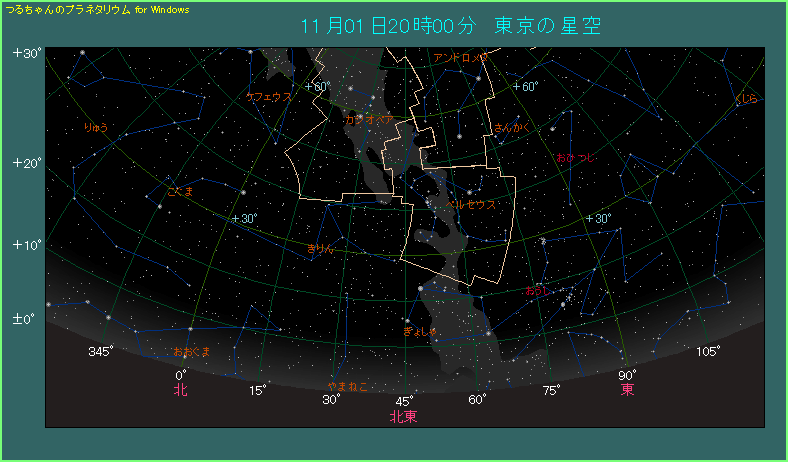Select the さんかく constellation label
The image size is (788, 462).
pos(511,128)
